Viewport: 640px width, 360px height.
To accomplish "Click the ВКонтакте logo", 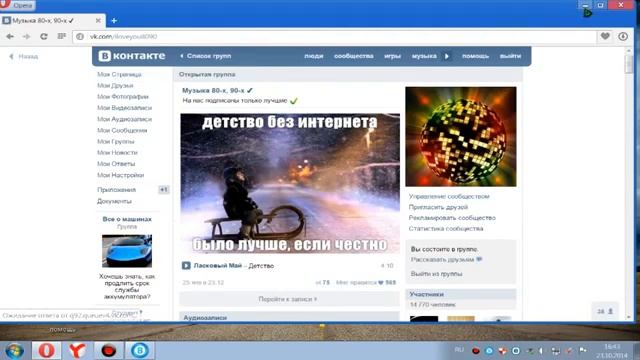I will (x=132, y=56).
